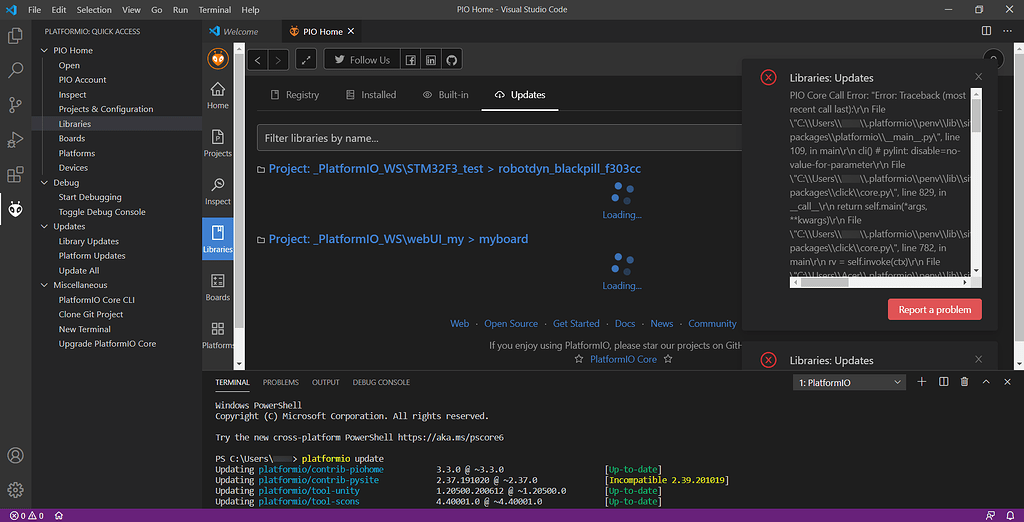The image size is (1024, 522).
Task: Open PIO Home Inspect sidebar icon
Action: [x=218, y=190]
